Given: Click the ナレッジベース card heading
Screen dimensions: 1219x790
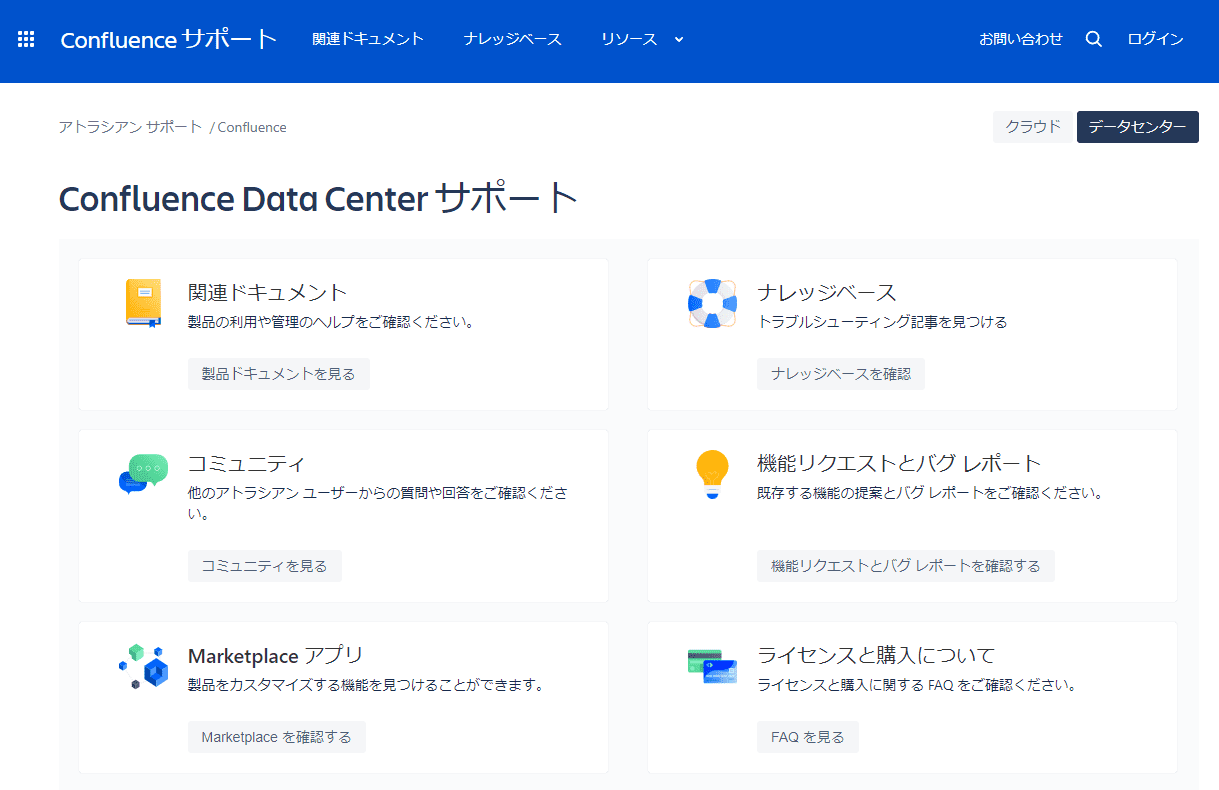Looking at the screenshot, I should click(x=827, y=292).
